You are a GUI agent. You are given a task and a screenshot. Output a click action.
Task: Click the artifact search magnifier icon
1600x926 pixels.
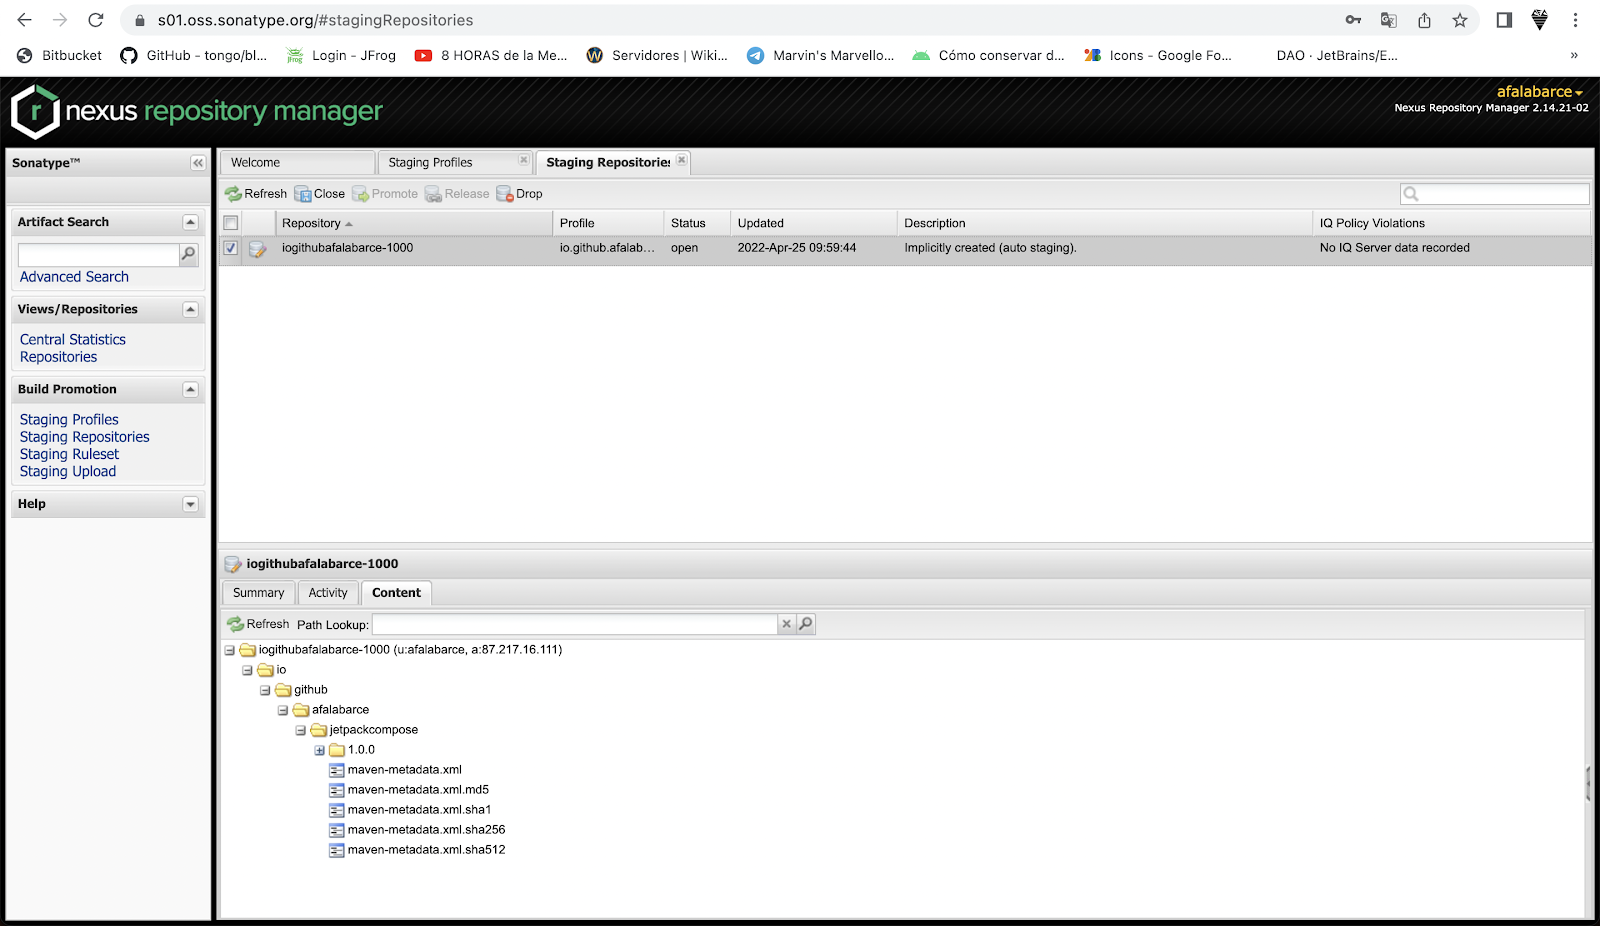[x=188, y=254]
